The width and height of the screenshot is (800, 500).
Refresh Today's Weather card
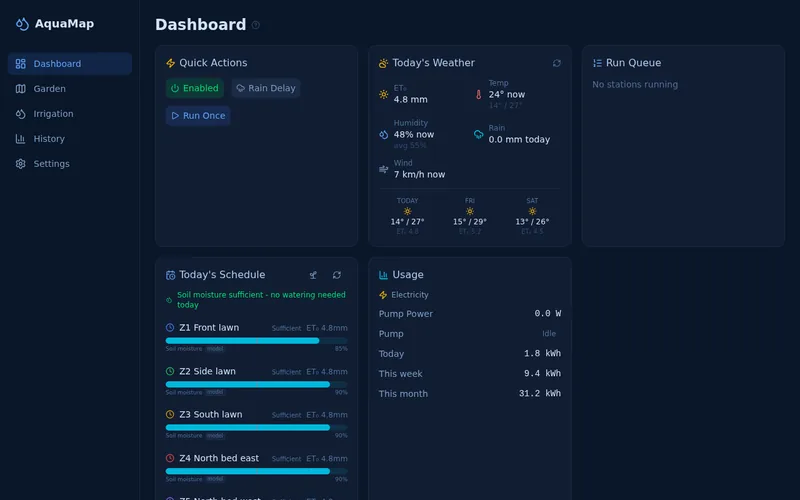coord(557,63)
